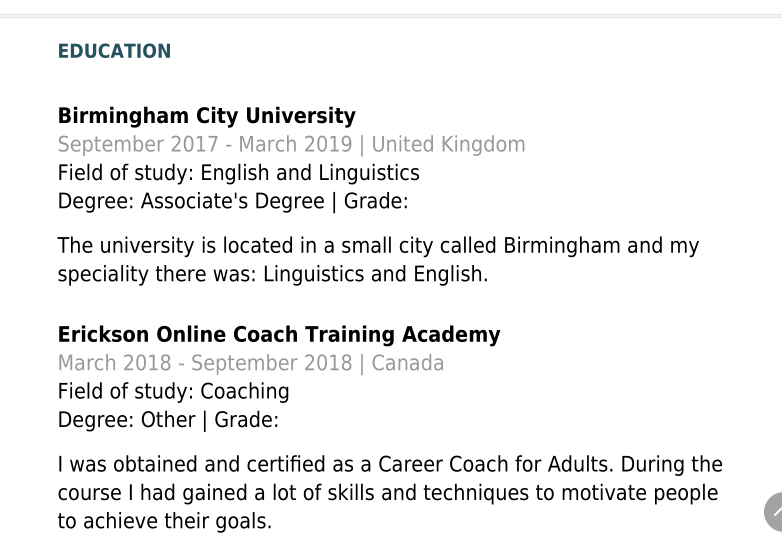This screenshot has height=556, width=782.
Task: Click the Birmingham City University title
Action: (206, 116)
